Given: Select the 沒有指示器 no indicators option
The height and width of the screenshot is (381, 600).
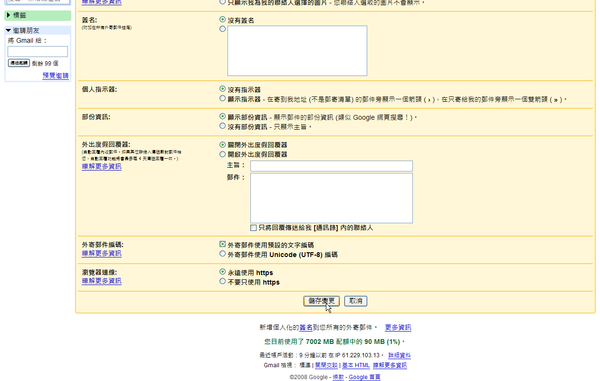Looking at the screenshot, I should 222,89.
